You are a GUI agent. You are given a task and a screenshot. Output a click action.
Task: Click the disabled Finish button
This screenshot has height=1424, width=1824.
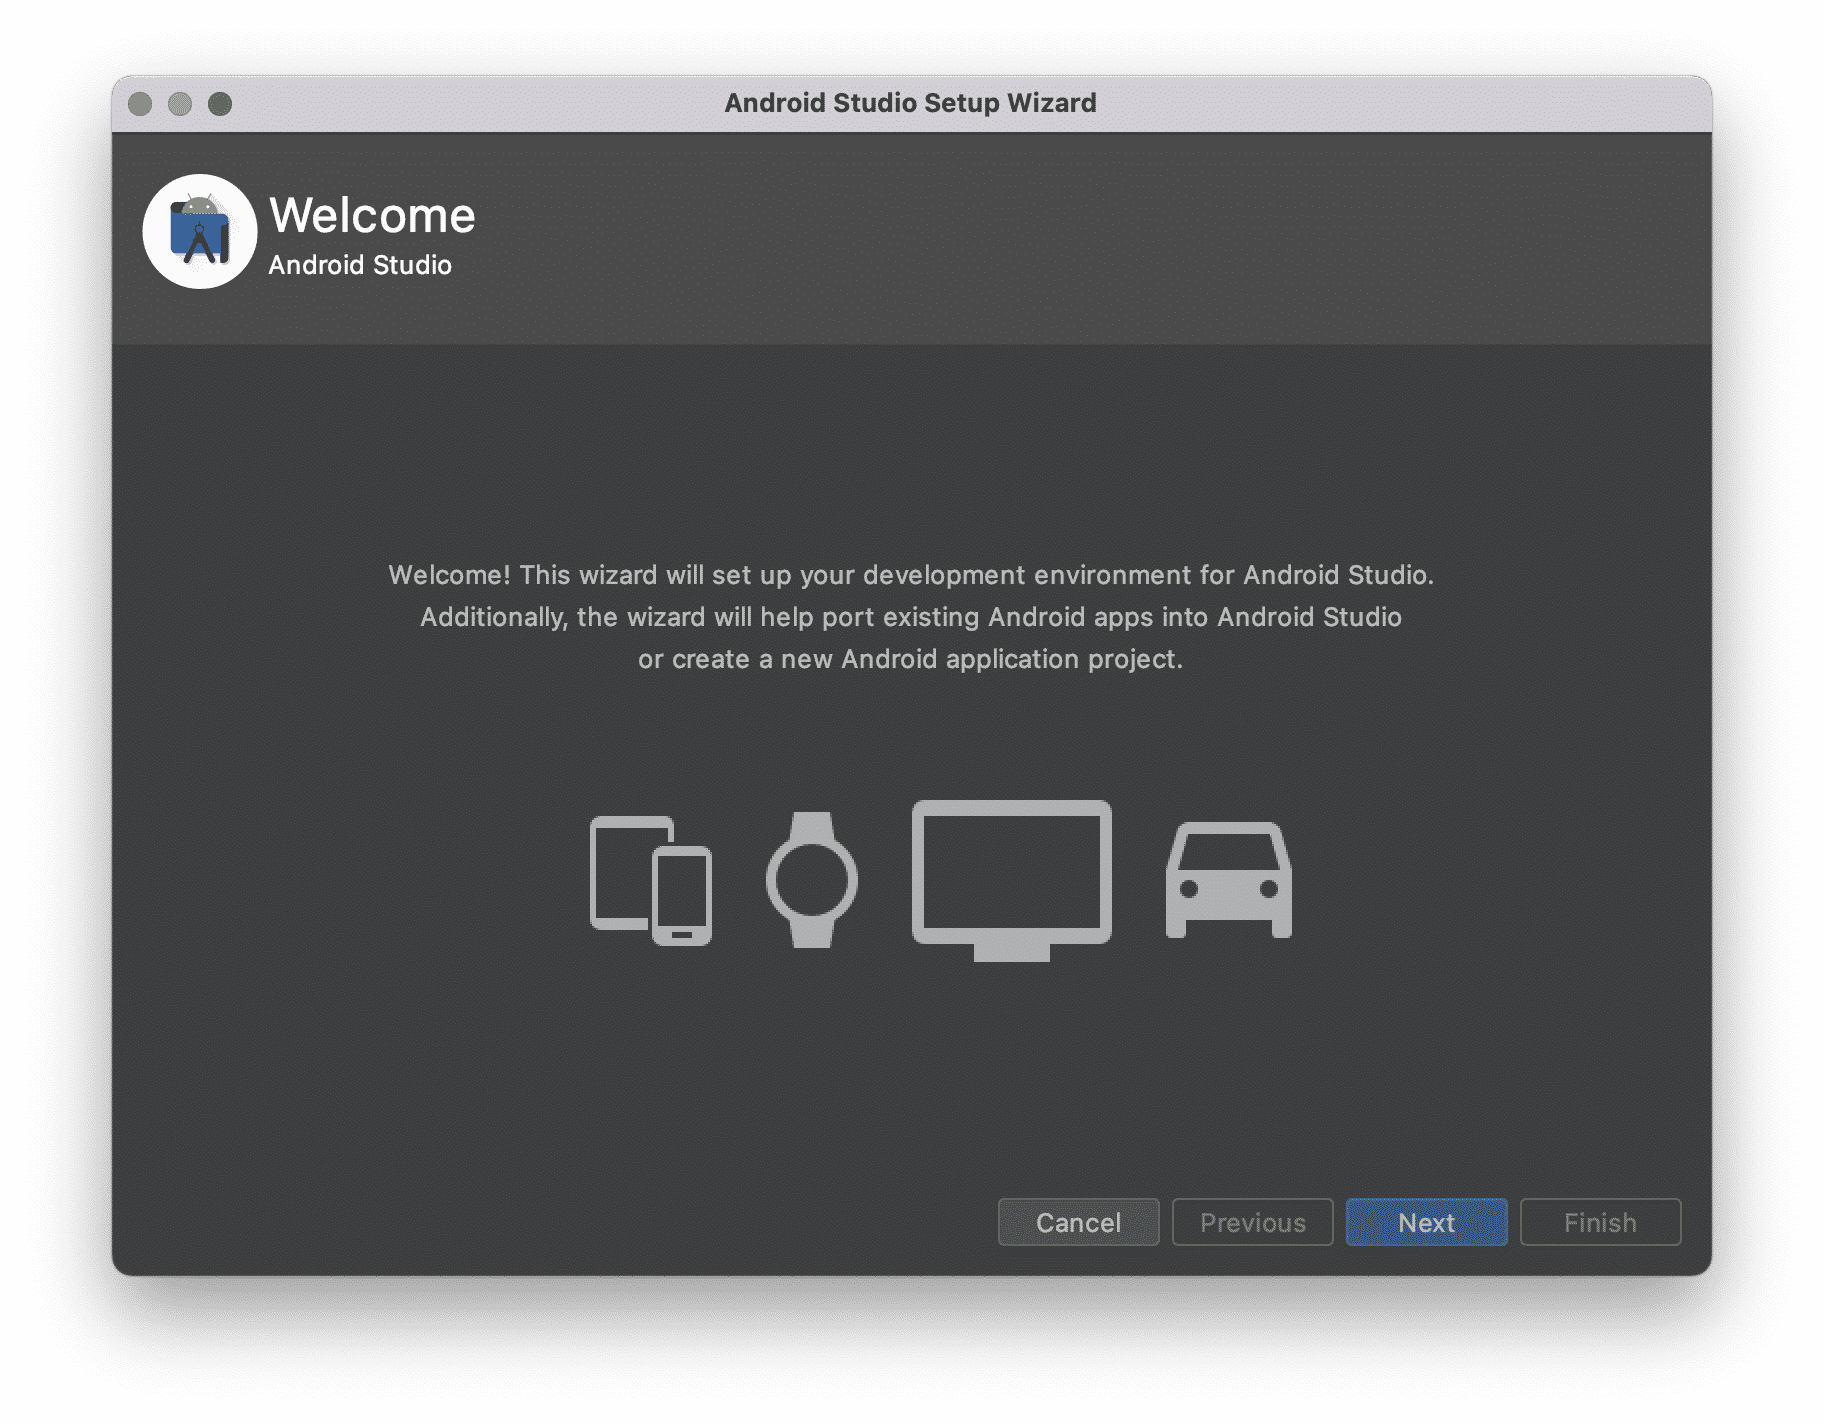tap(1600, 1222)
